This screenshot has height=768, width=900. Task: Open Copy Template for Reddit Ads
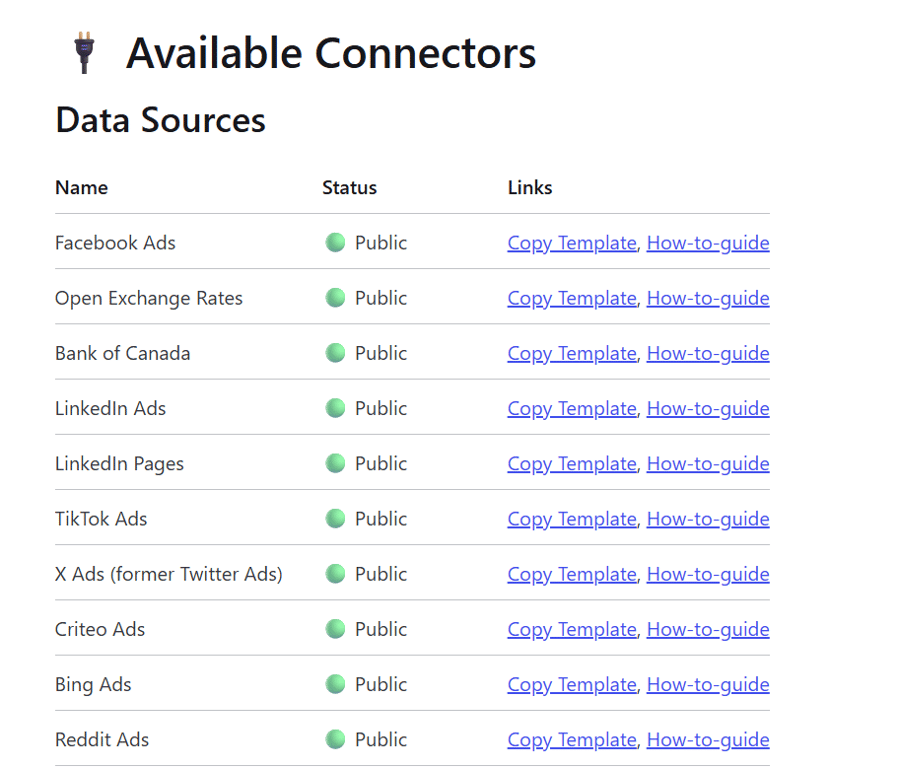[x=572, y=740]
